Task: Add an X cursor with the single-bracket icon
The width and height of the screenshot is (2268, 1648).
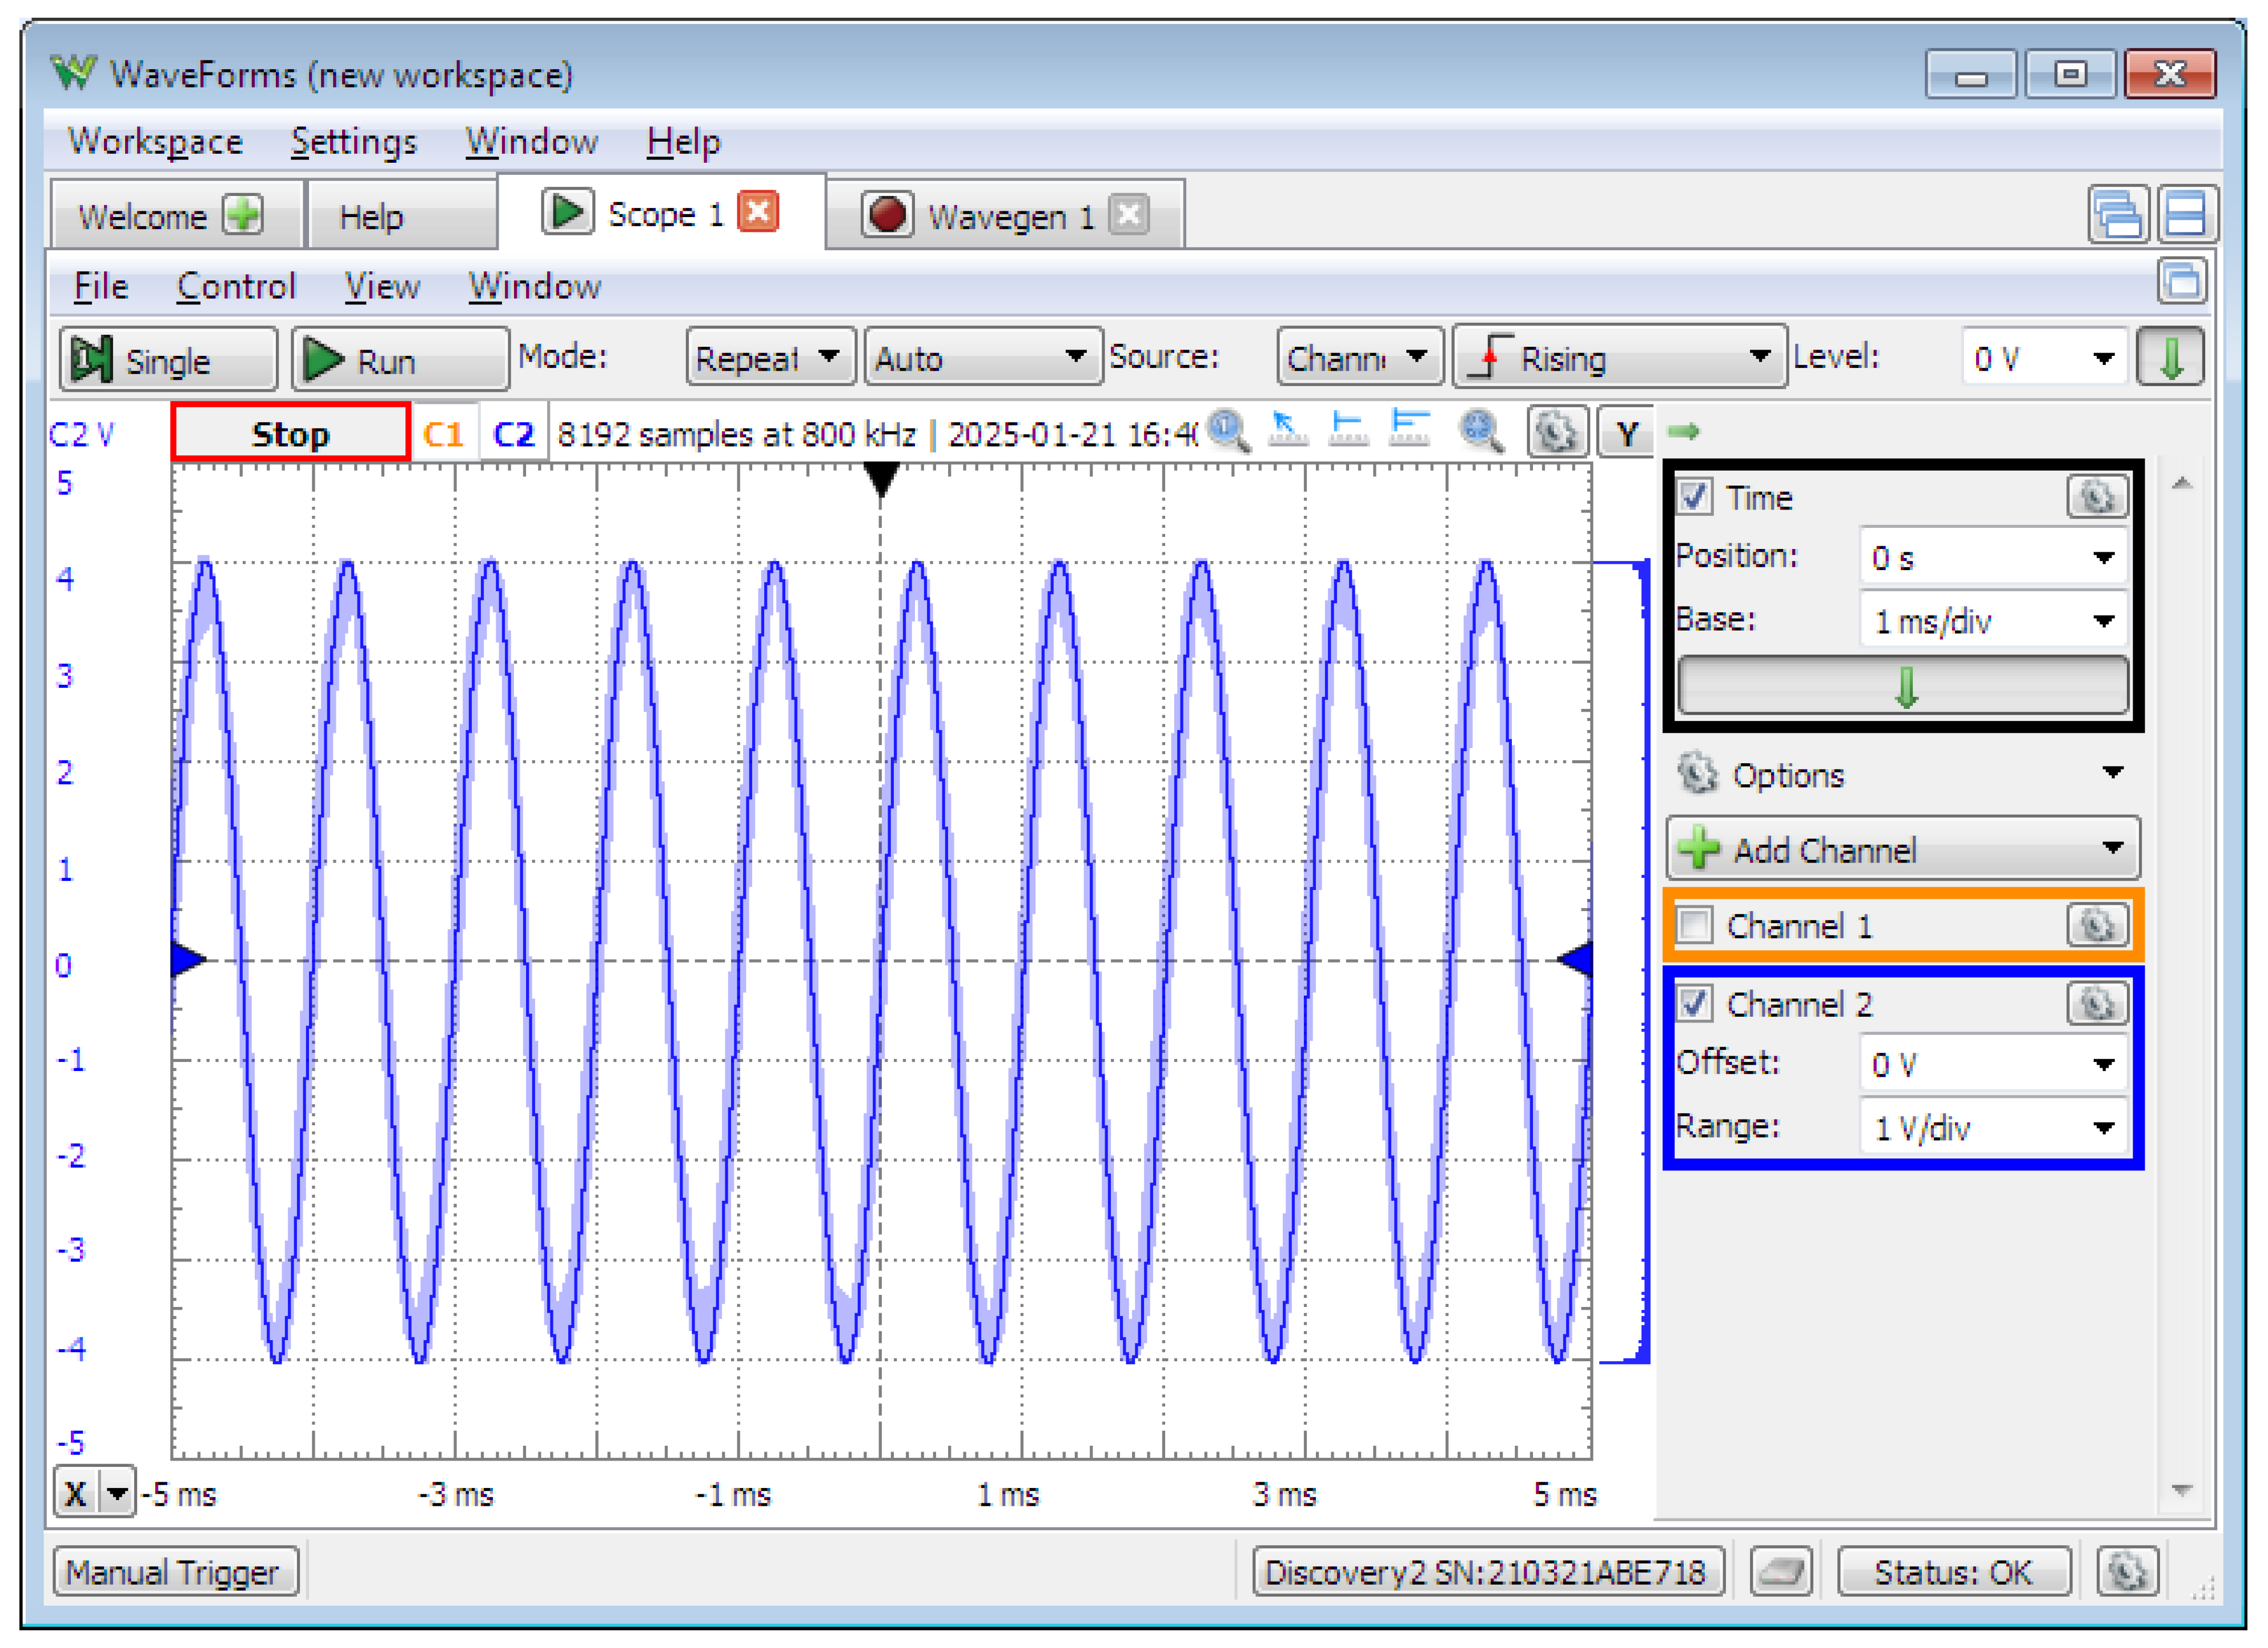Action: [1348, 430]
